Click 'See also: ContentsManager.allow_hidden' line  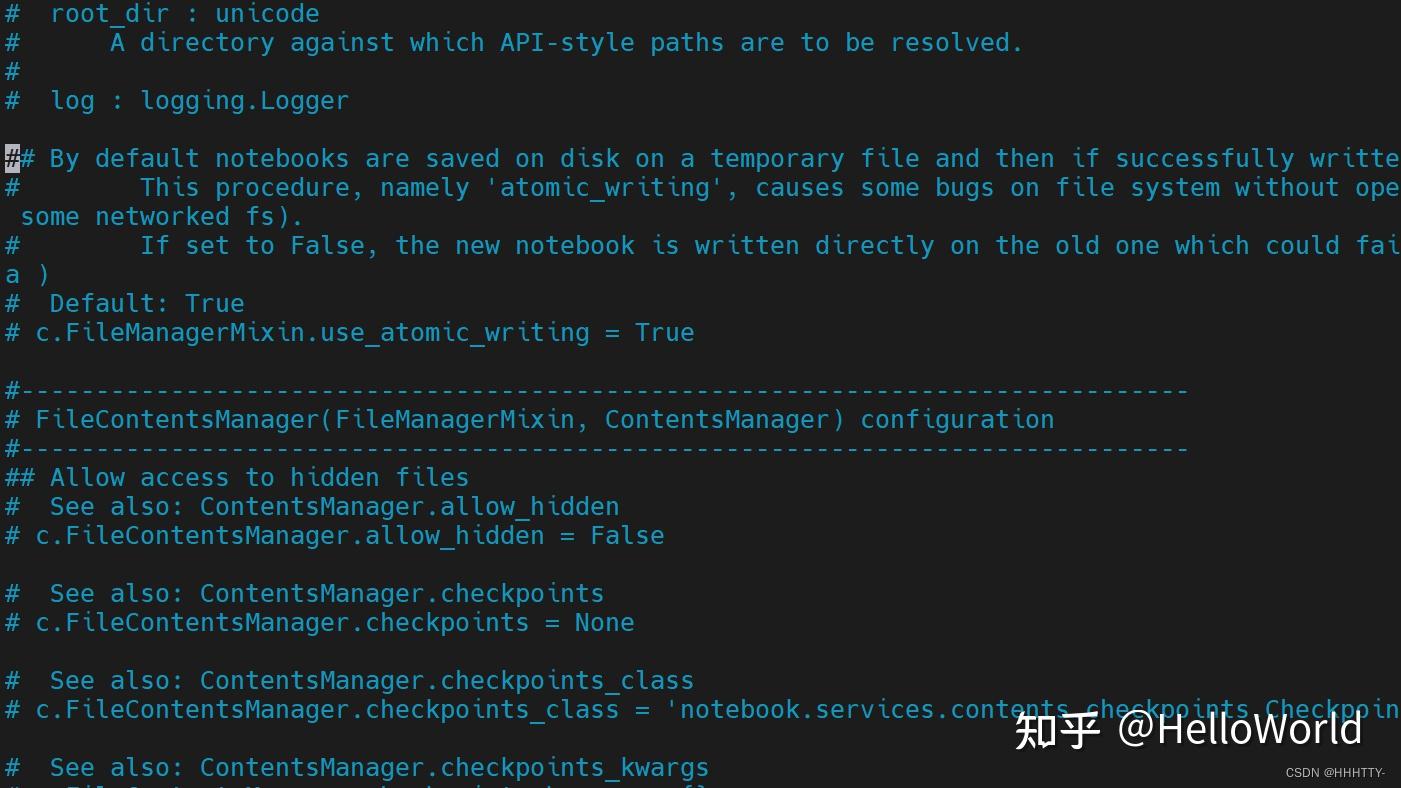click(x=334, y=507)
